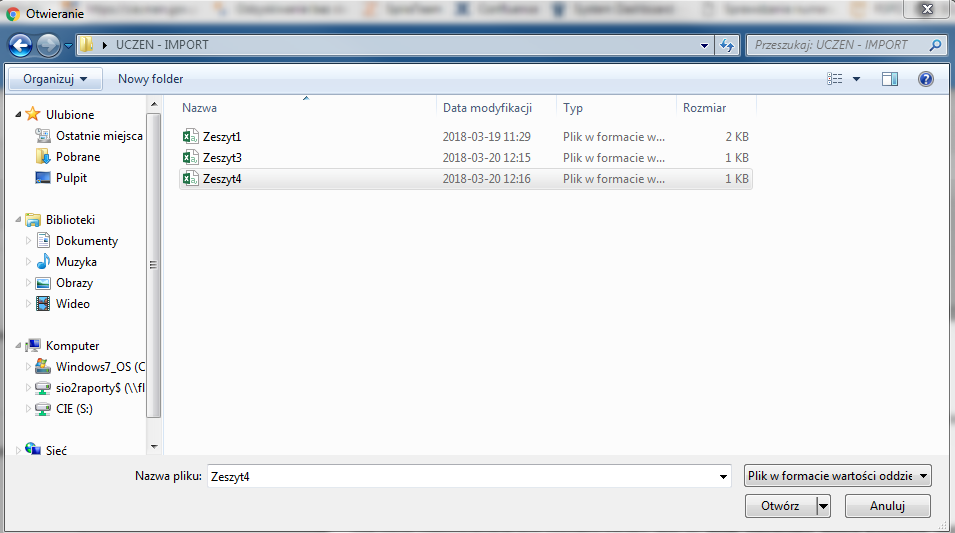Expand the file type filter dropdown
The height and width of the screenshot is (533, 955).
pyautogui.click(x=838, y=477)
